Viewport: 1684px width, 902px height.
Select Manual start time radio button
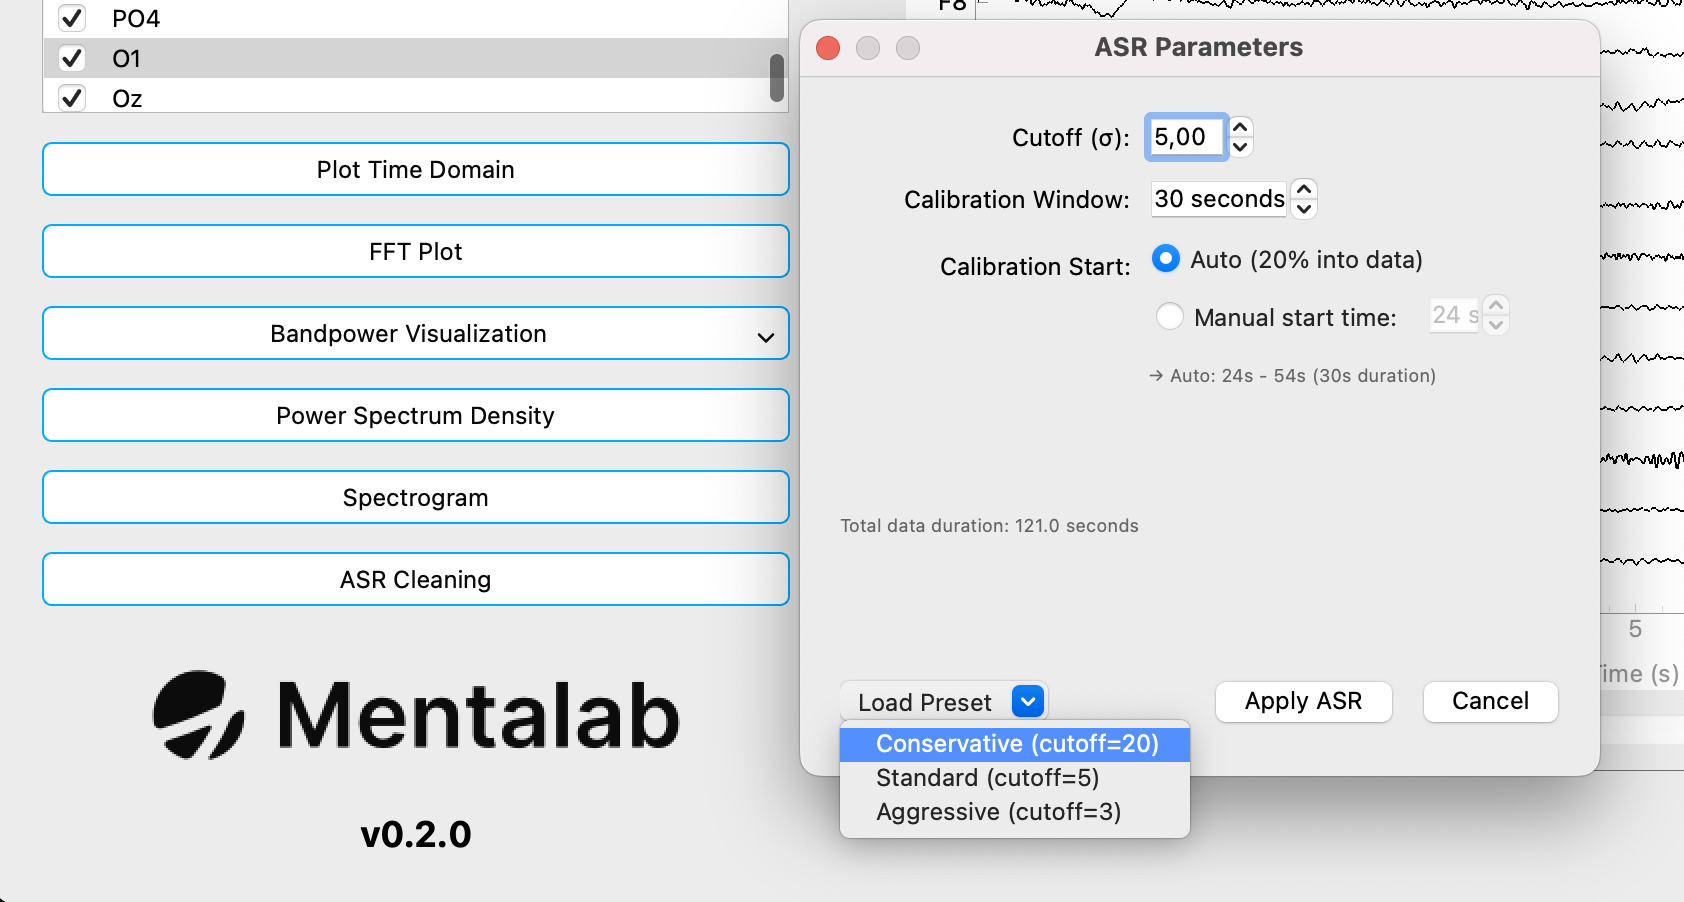(x=1169, y=316)
